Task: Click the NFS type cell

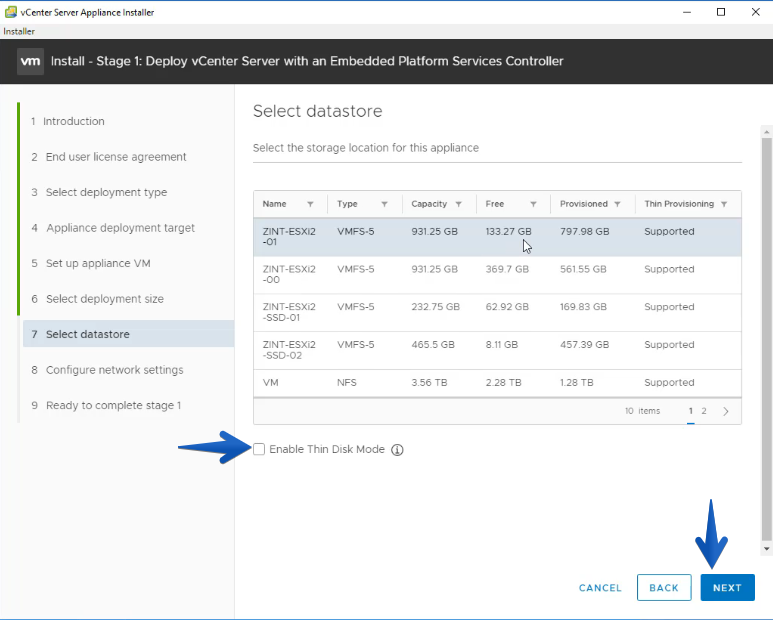Action: 347,382
